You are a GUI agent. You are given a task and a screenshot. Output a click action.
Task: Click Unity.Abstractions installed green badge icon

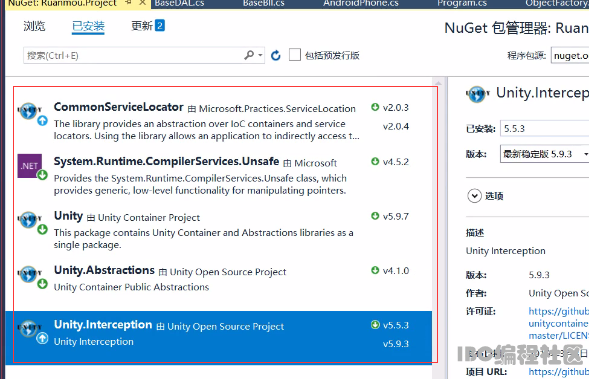pos(42,284)
